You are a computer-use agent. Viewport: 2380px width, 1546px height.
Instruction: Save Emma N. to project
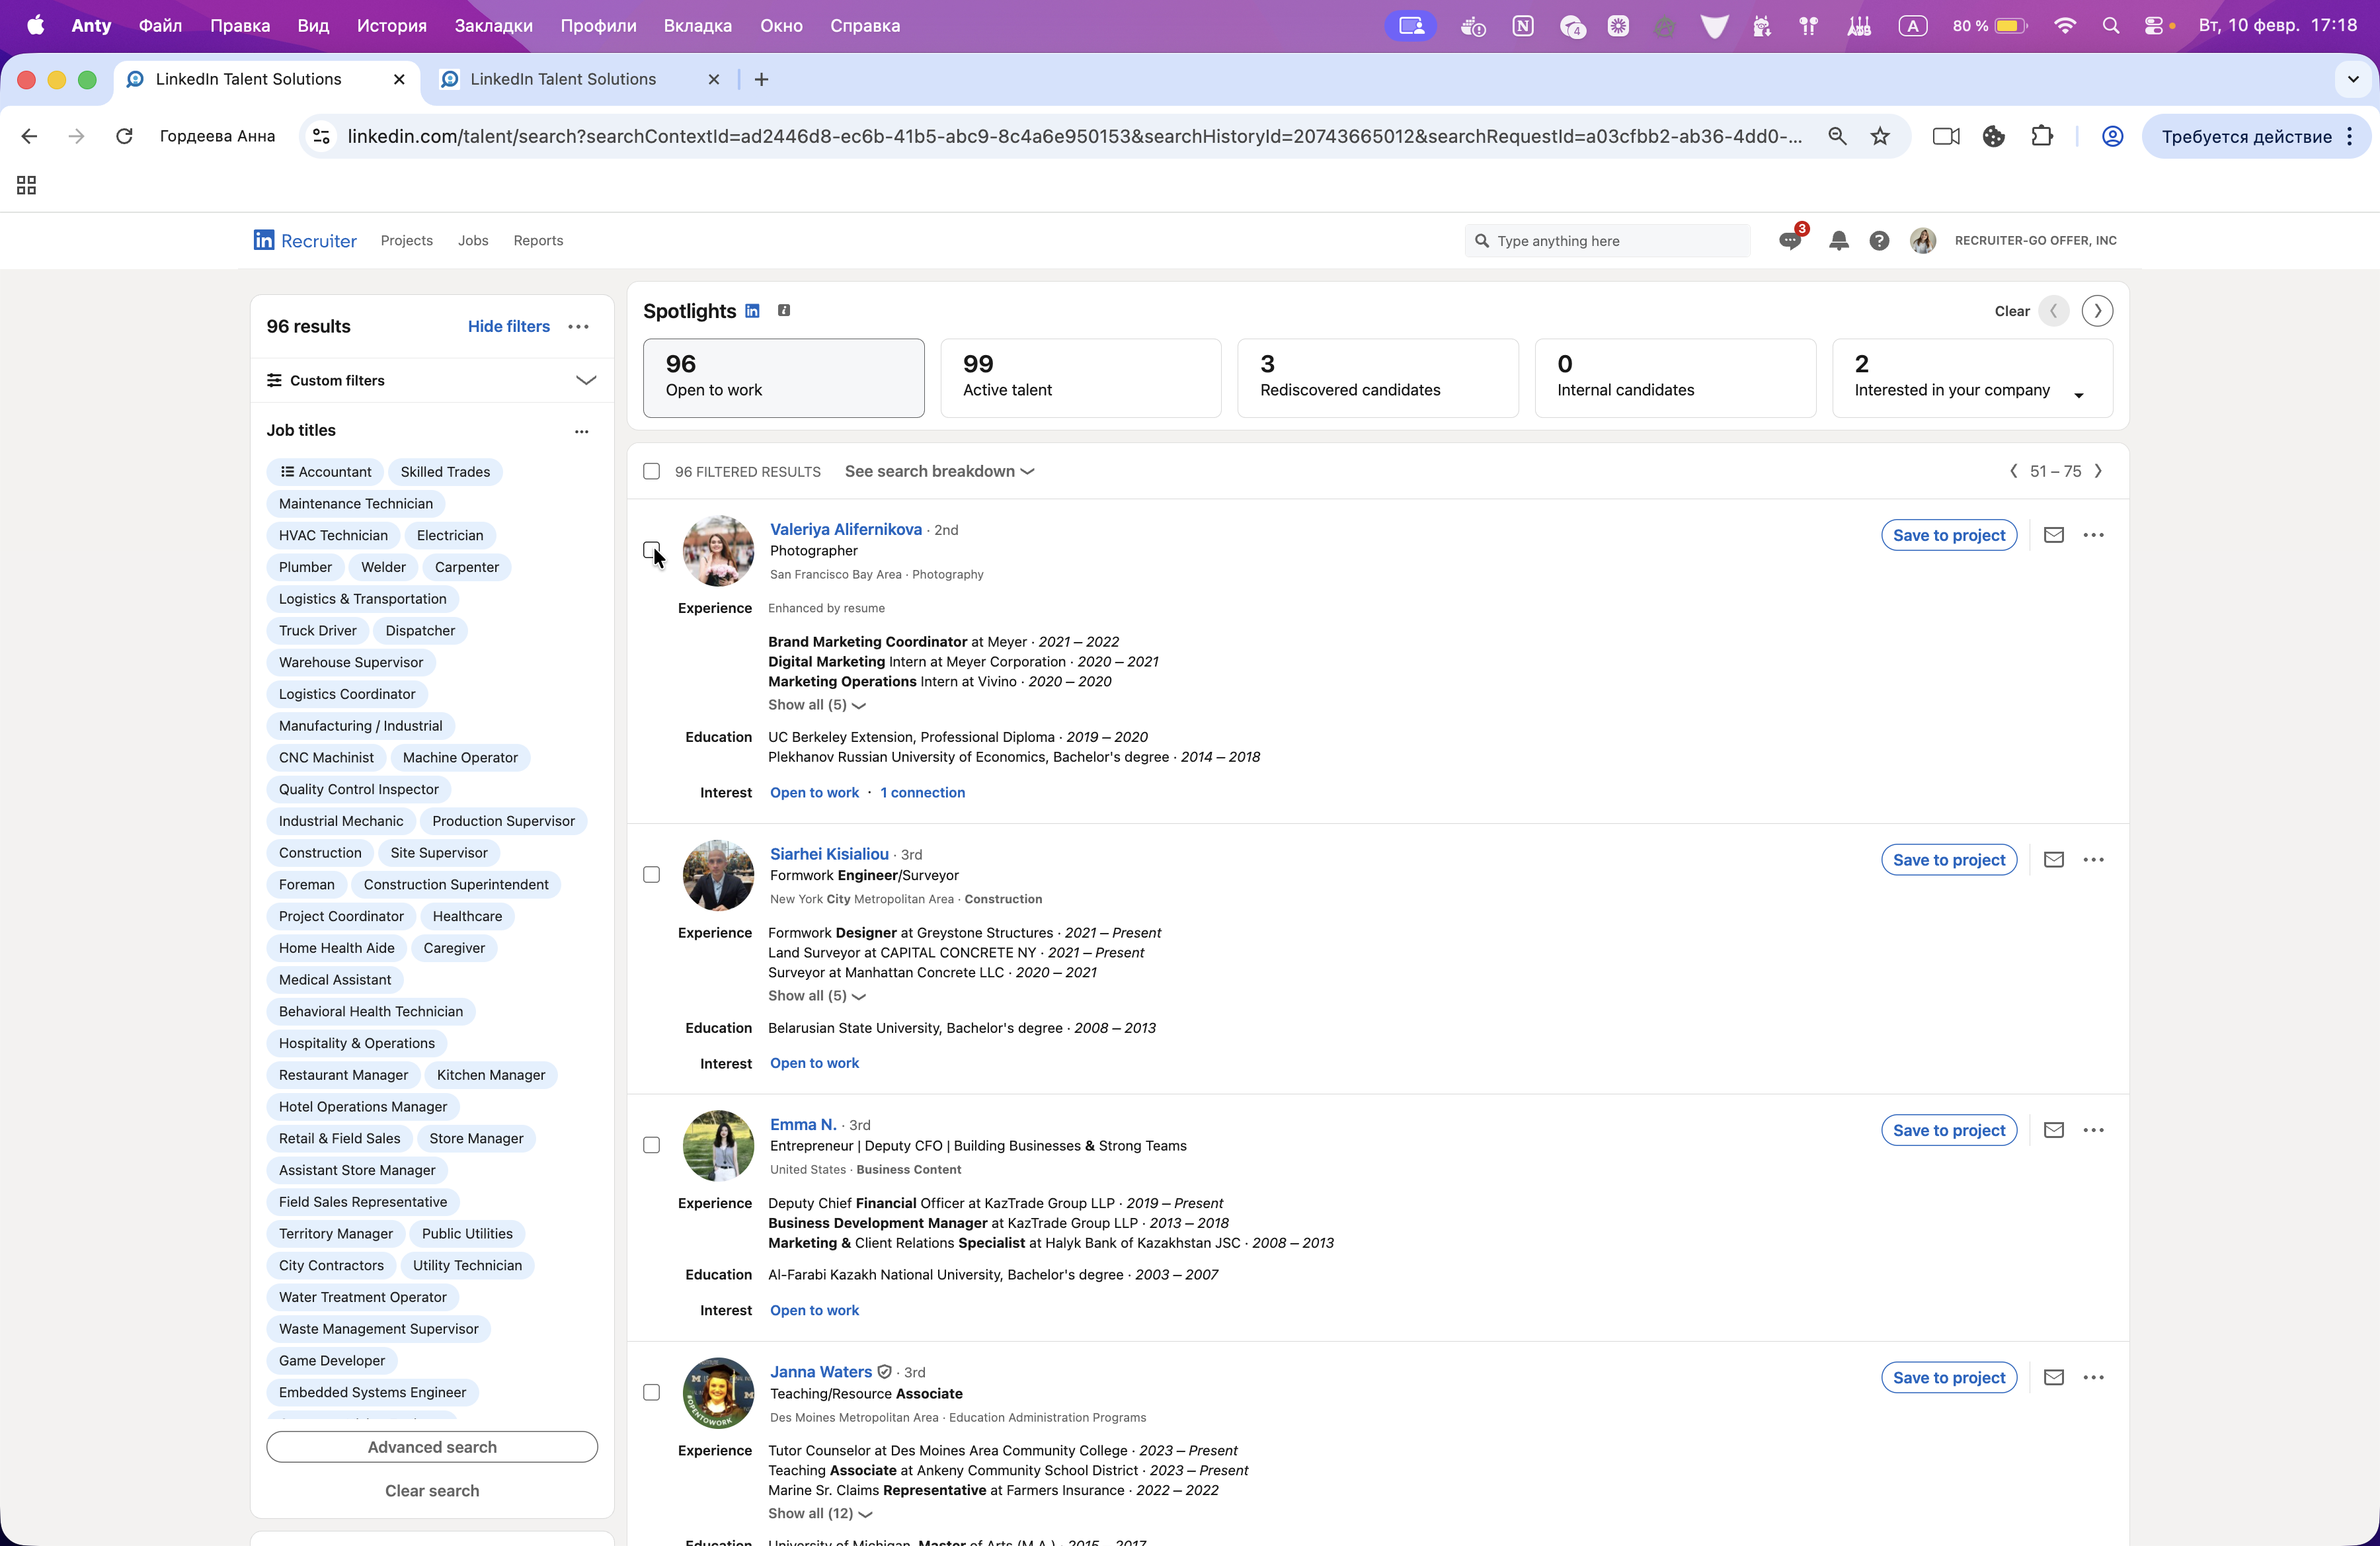coord(1948,1130)
